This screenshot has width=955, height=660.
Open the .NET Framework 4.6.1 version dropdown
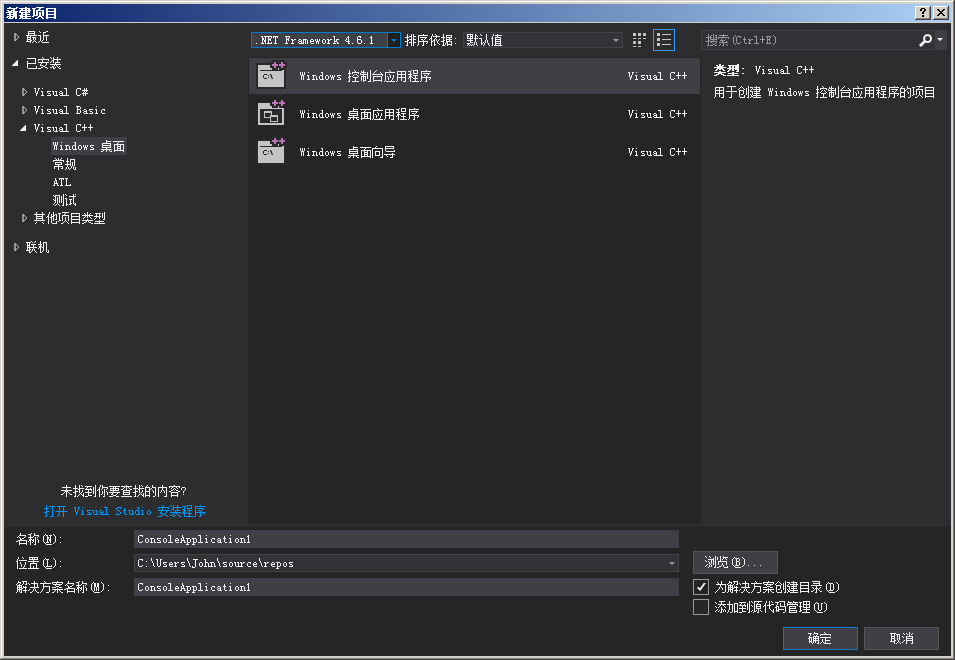tap(394, 40)
